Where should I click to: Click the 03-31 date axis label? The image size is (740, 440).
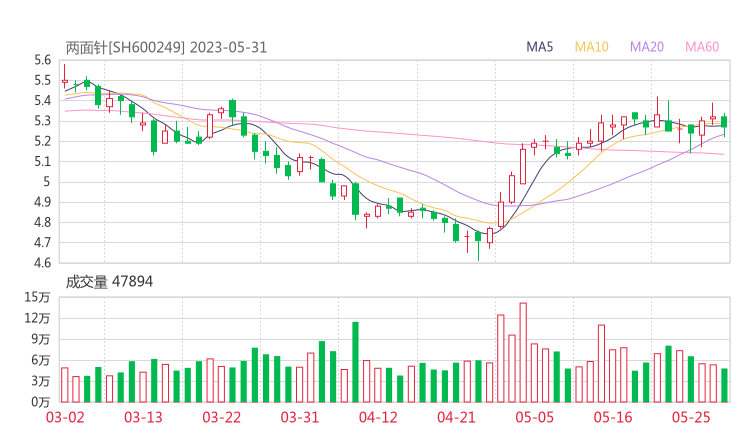click(x=300, y=417)
